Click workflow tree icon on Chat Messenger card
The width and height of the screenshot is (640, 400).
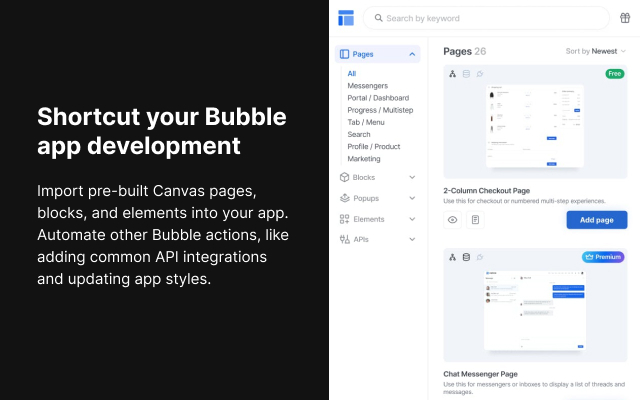452,257
